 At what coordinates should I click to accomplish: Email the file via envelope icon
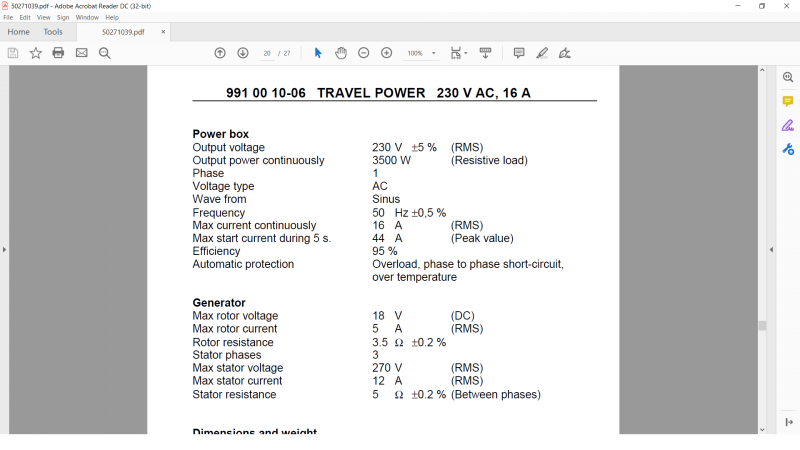(x=82, y=53)
